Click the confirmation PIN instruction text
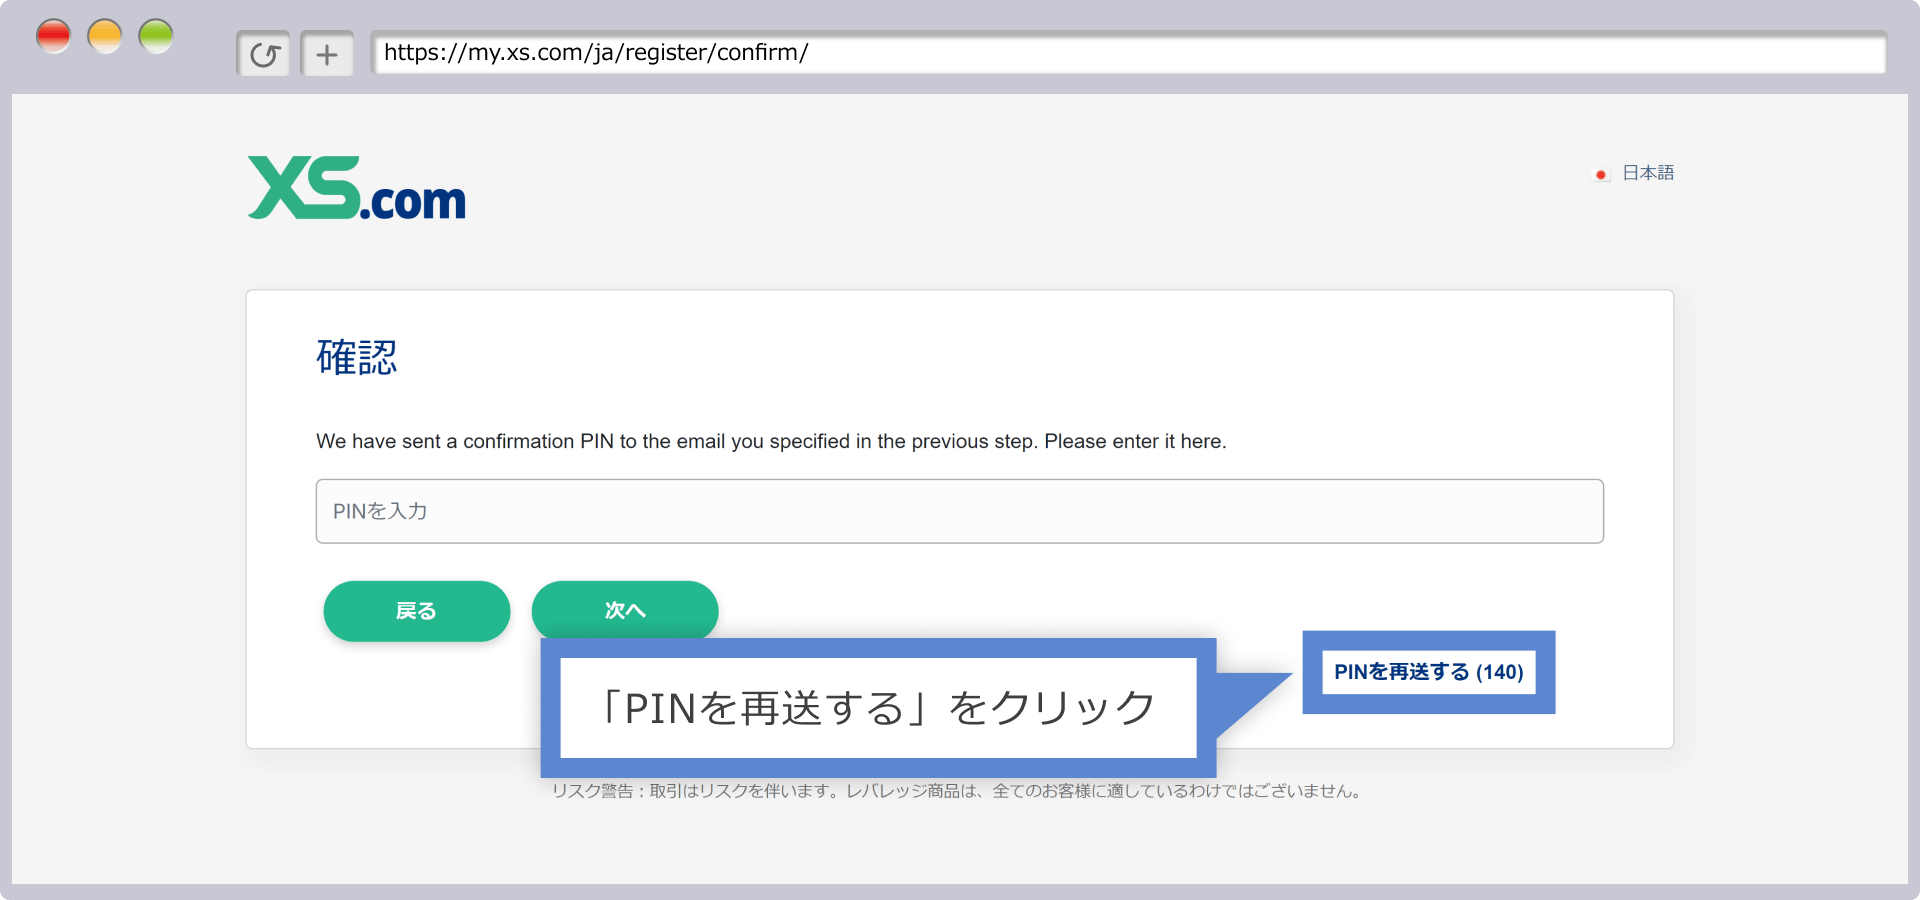The width and height of the screenshot is (1920, 900). (x=771, y=441)
